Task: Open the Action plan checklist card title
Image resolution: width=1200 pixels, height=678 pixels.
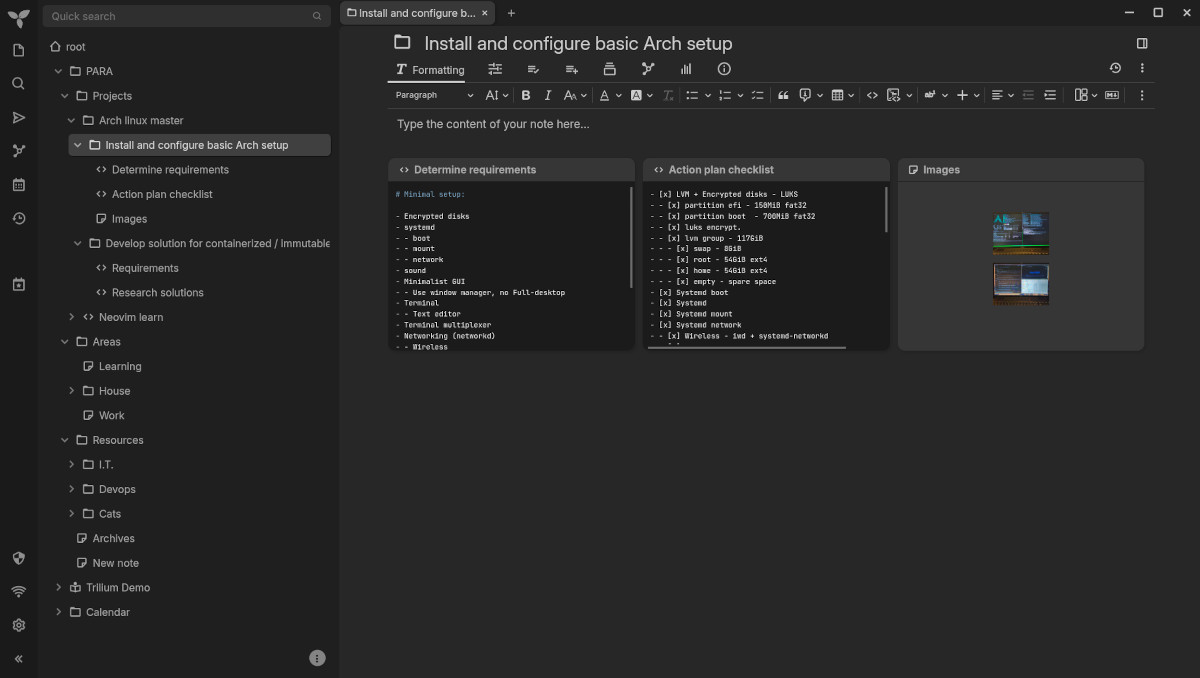Action: point(721,170)
